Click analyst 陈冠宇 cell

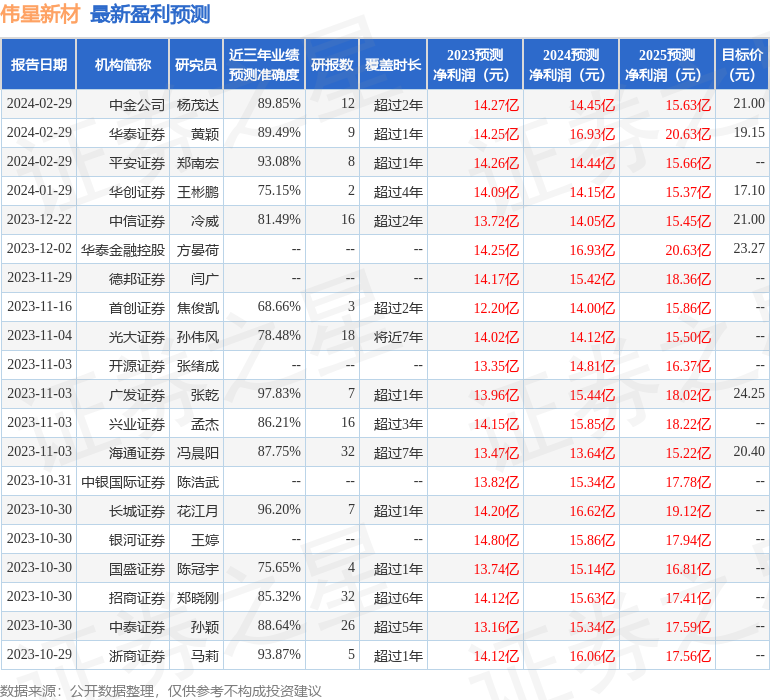click(197, 568)
